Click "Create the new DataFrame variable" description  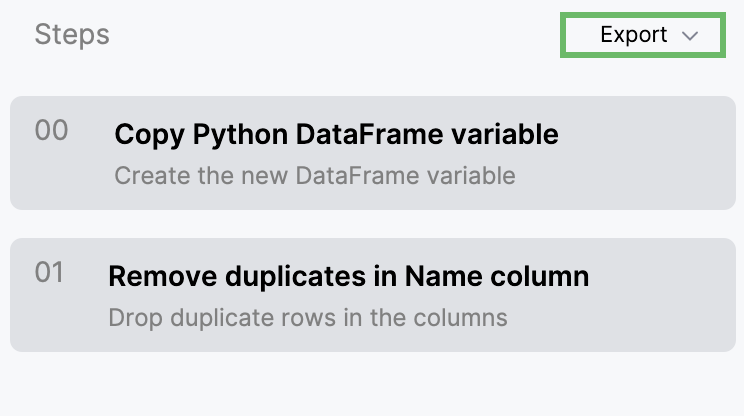(314, 176)
